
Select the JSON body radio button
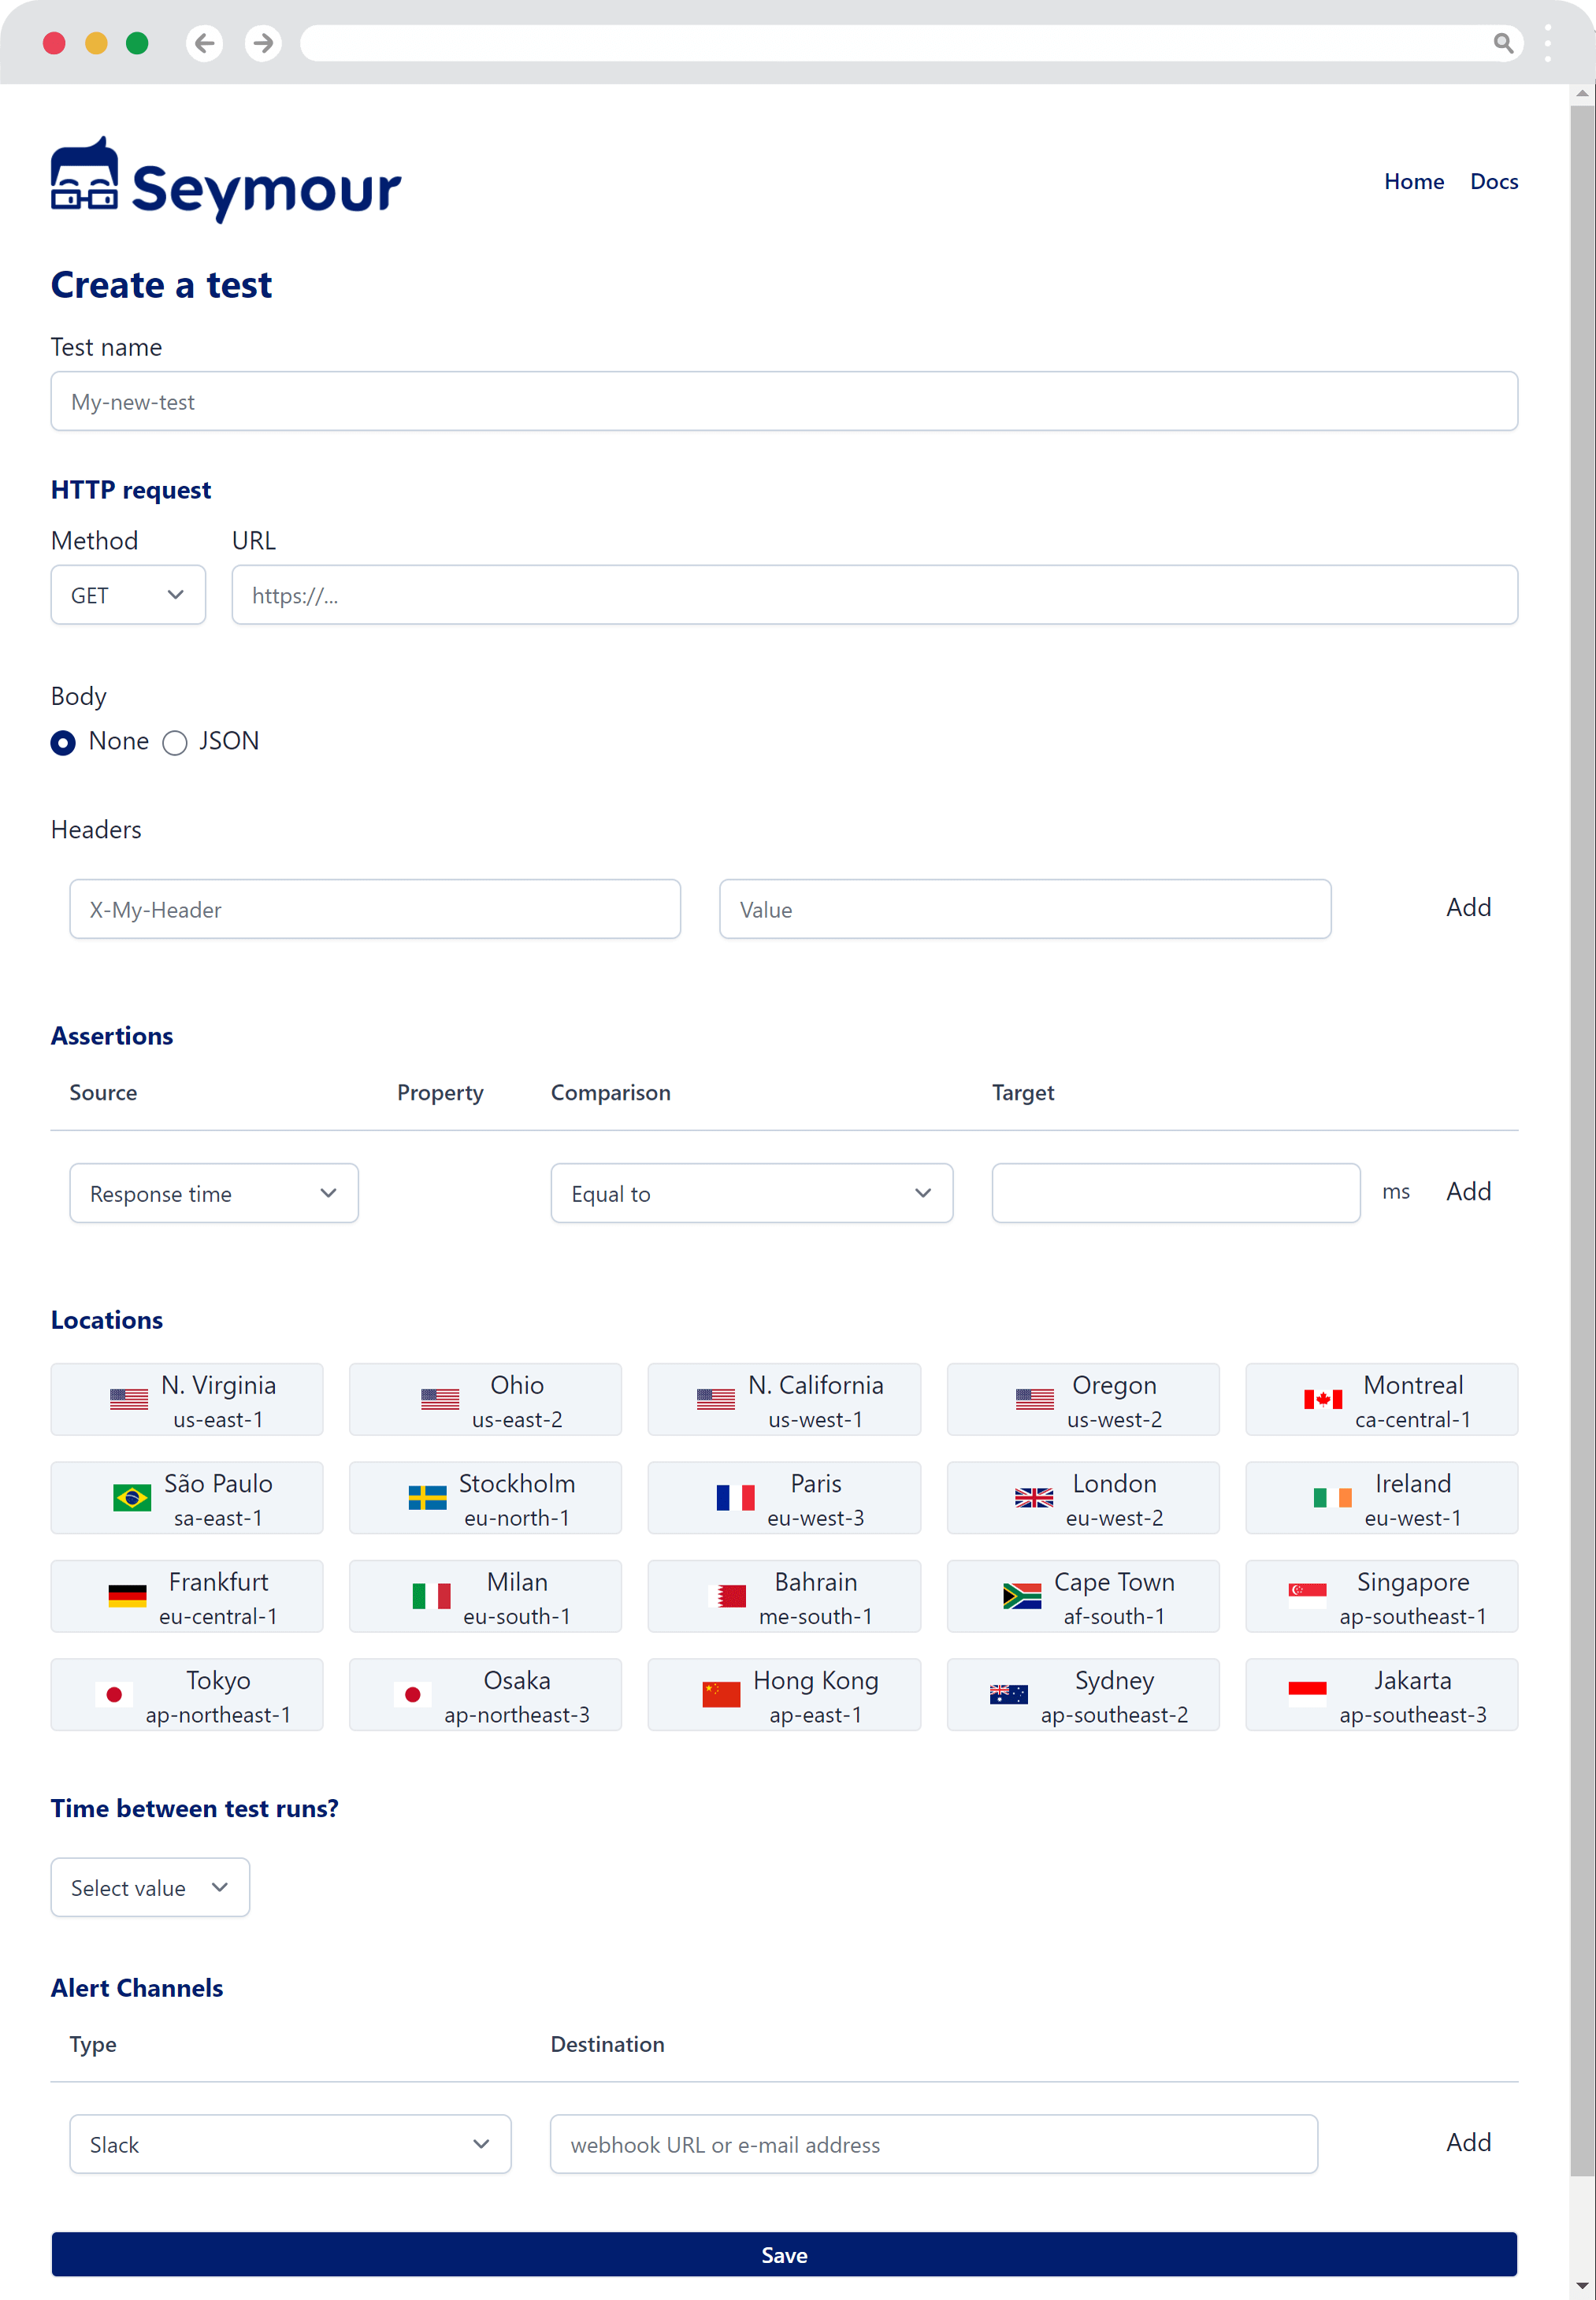coord(175,742)
